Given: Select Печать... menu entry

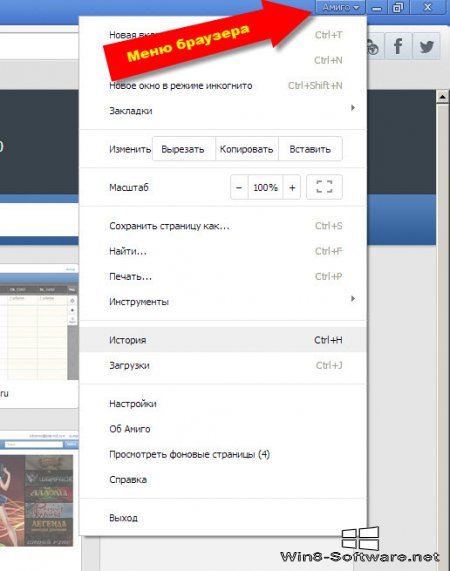Looking at the screenshot, I should click(x=223, y=276).
